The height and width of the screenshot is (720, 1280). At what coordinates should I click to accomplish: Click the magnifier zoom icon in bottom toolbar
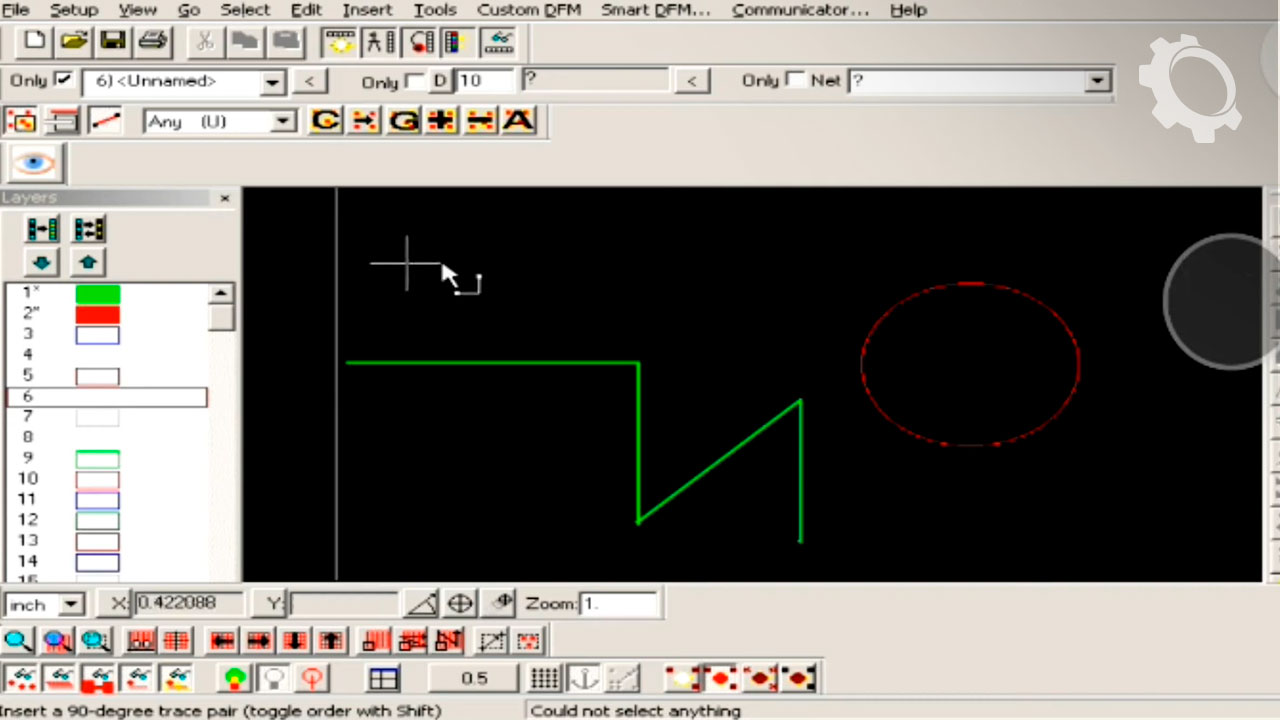click(18, 640)
